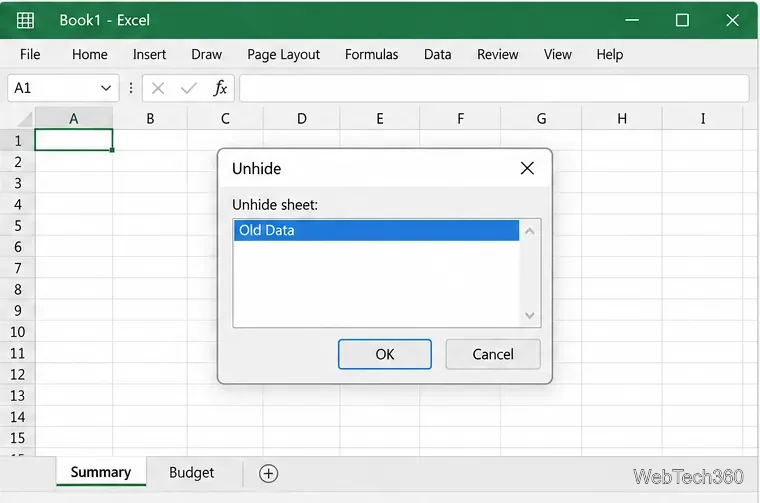
Task: Open the Formulas tab
Action: [x=372, y=54]
